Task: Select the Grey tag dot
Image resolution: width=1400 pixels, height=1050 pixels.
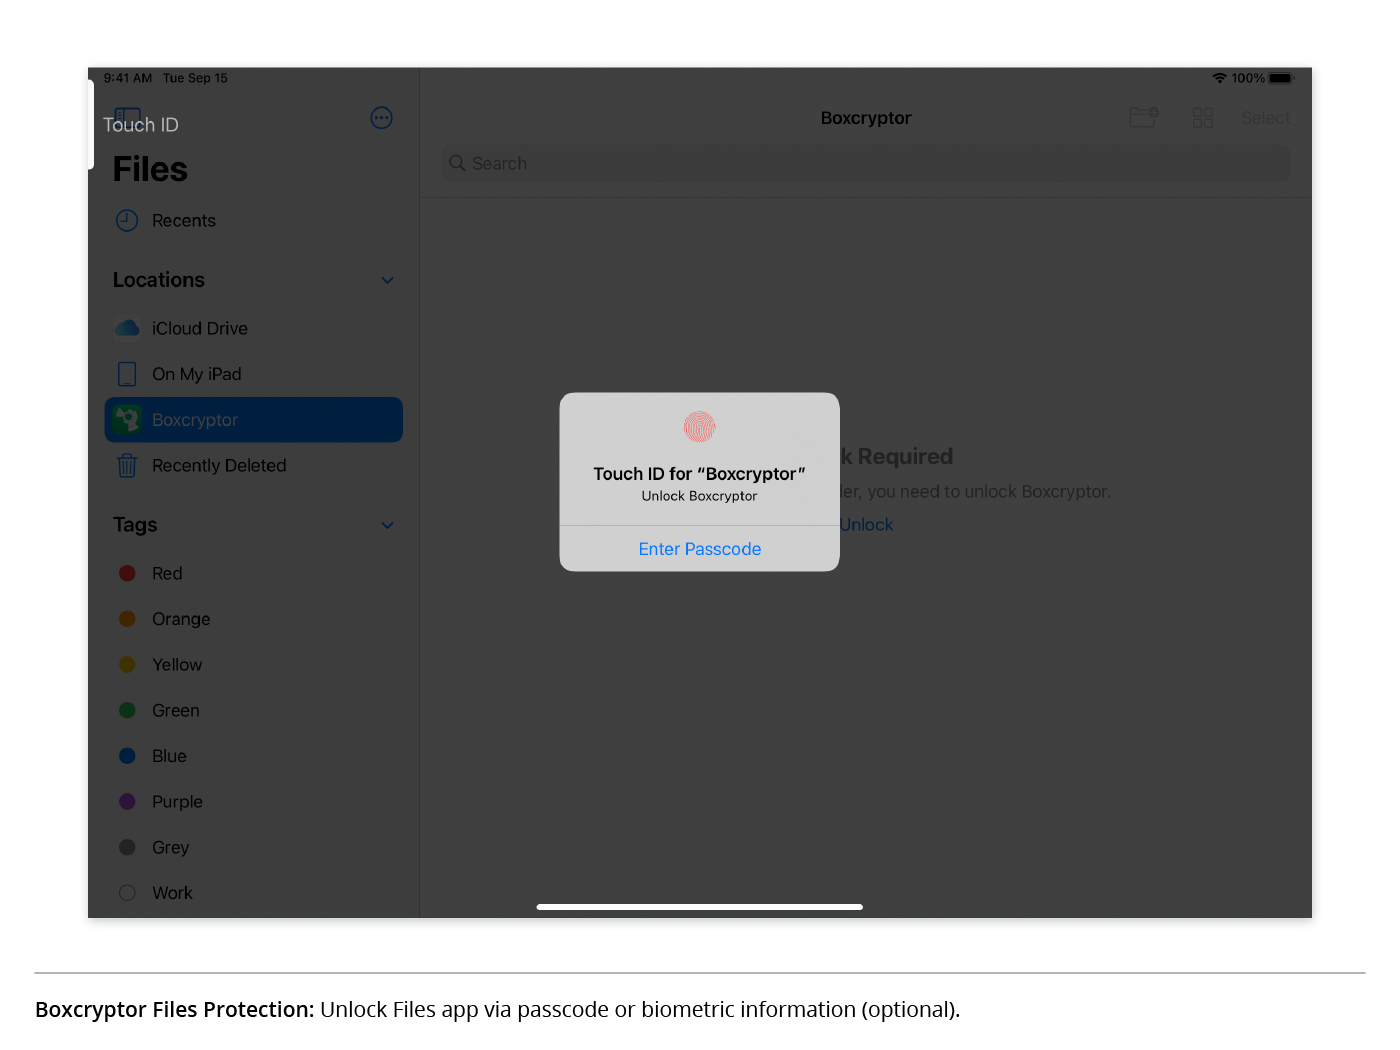Action: coord(127,847)
